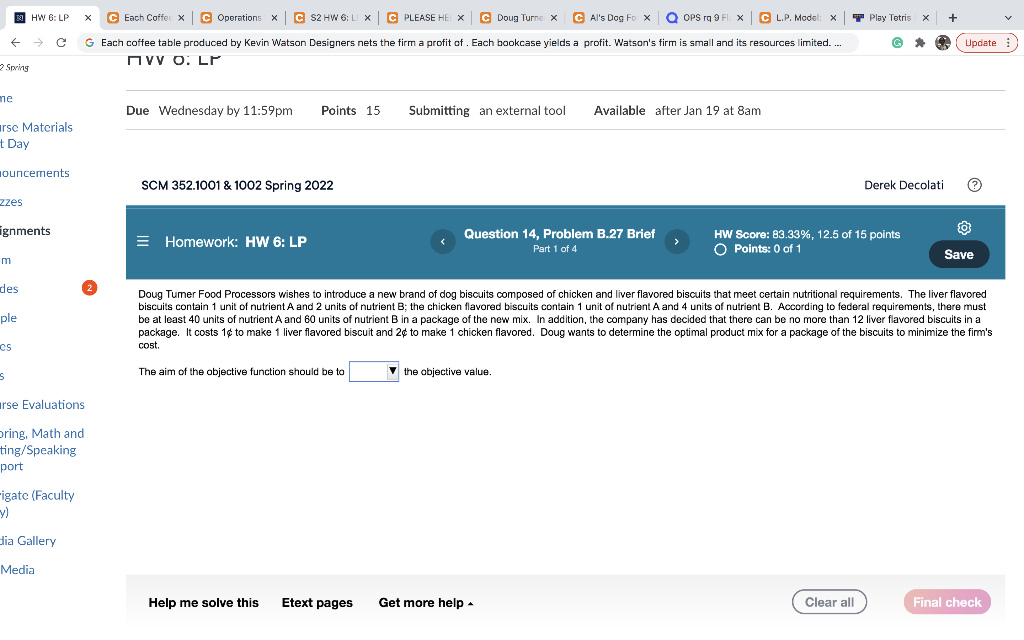Open the Grades sidebar link
The width and height of the screenshot is (1024, 640).
click(9, 288)
